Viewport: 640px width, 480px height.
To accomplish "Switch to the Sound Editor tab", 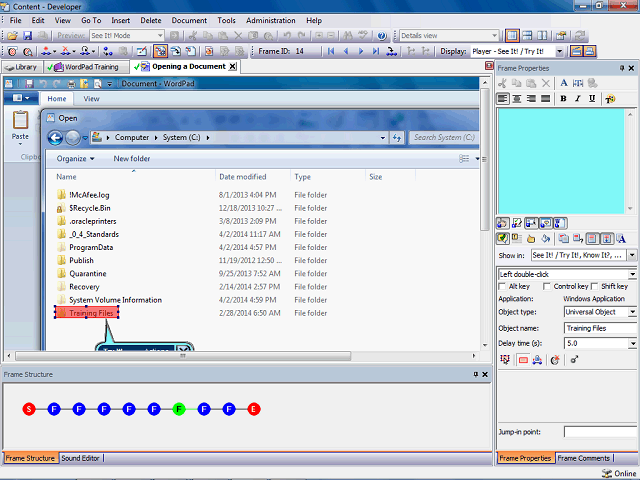I will 80,458.
